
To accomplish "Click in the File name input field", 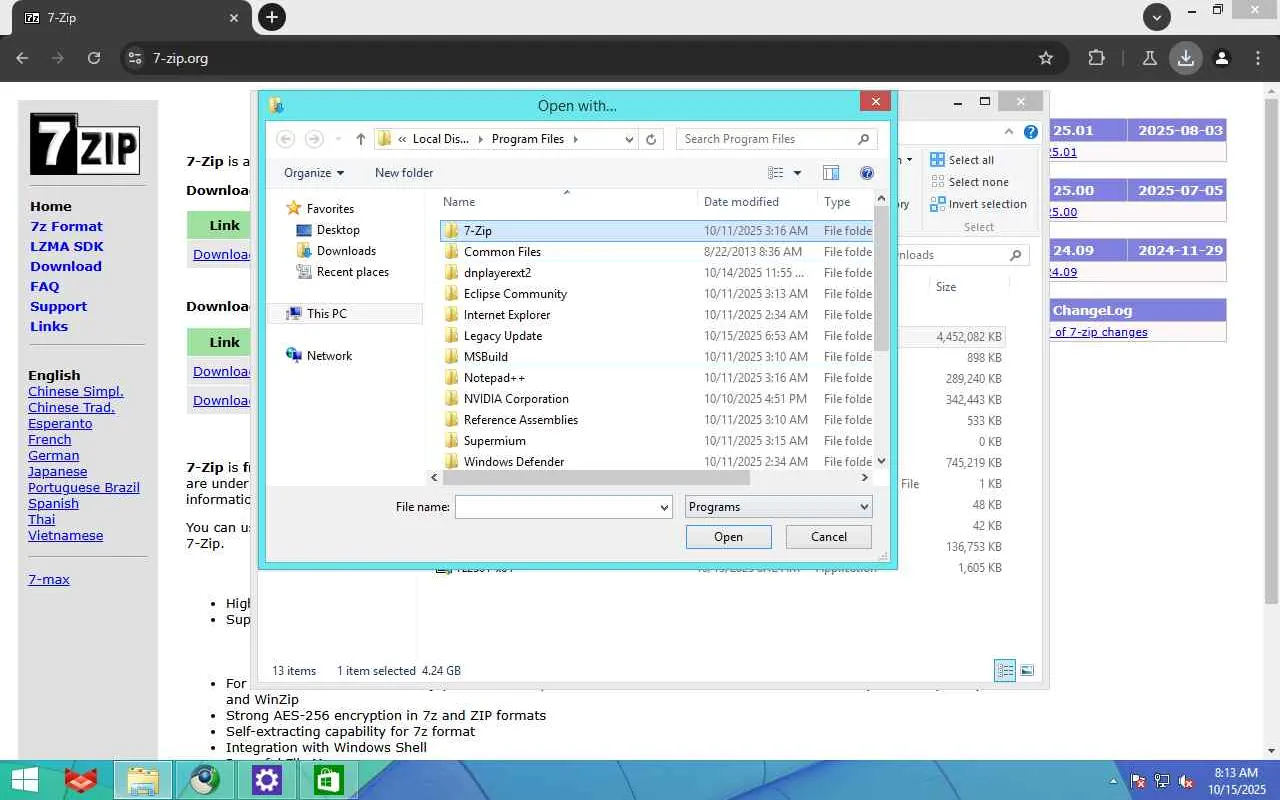I will tap(556, 507).
